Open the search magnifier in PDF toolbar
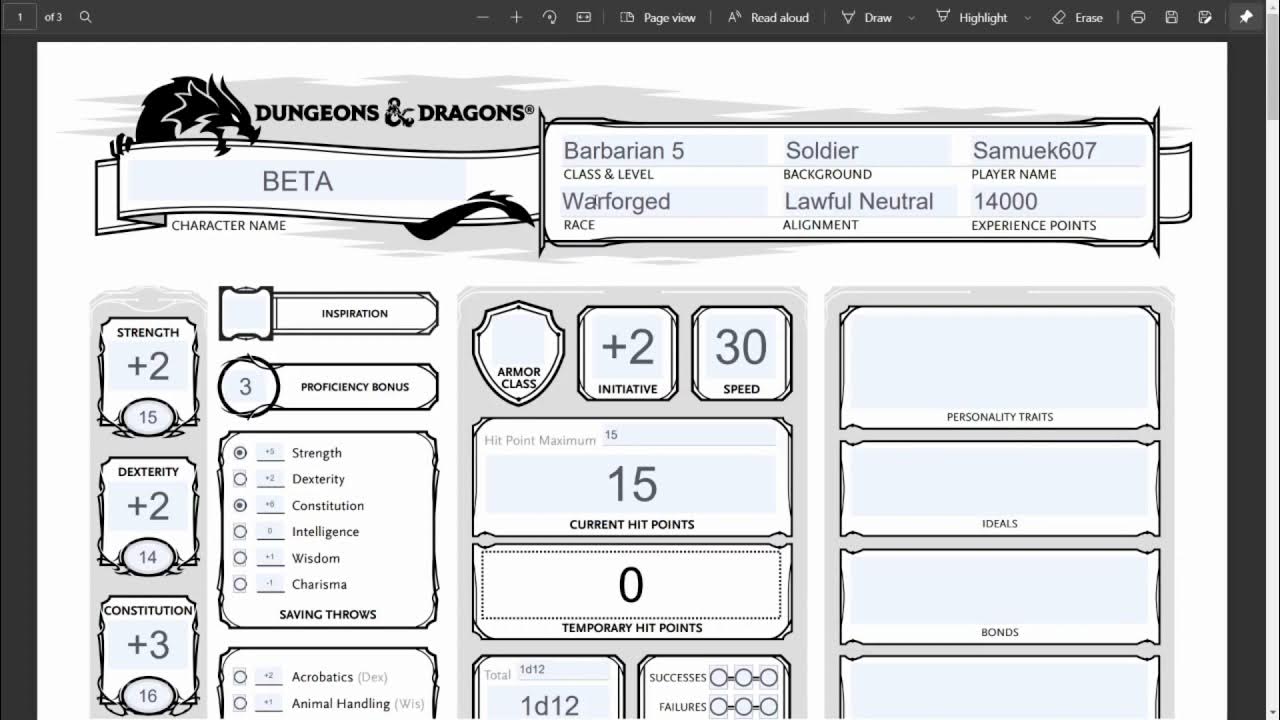The width and height of the screenshot is (1280, 720). click(x=86, y=17)
